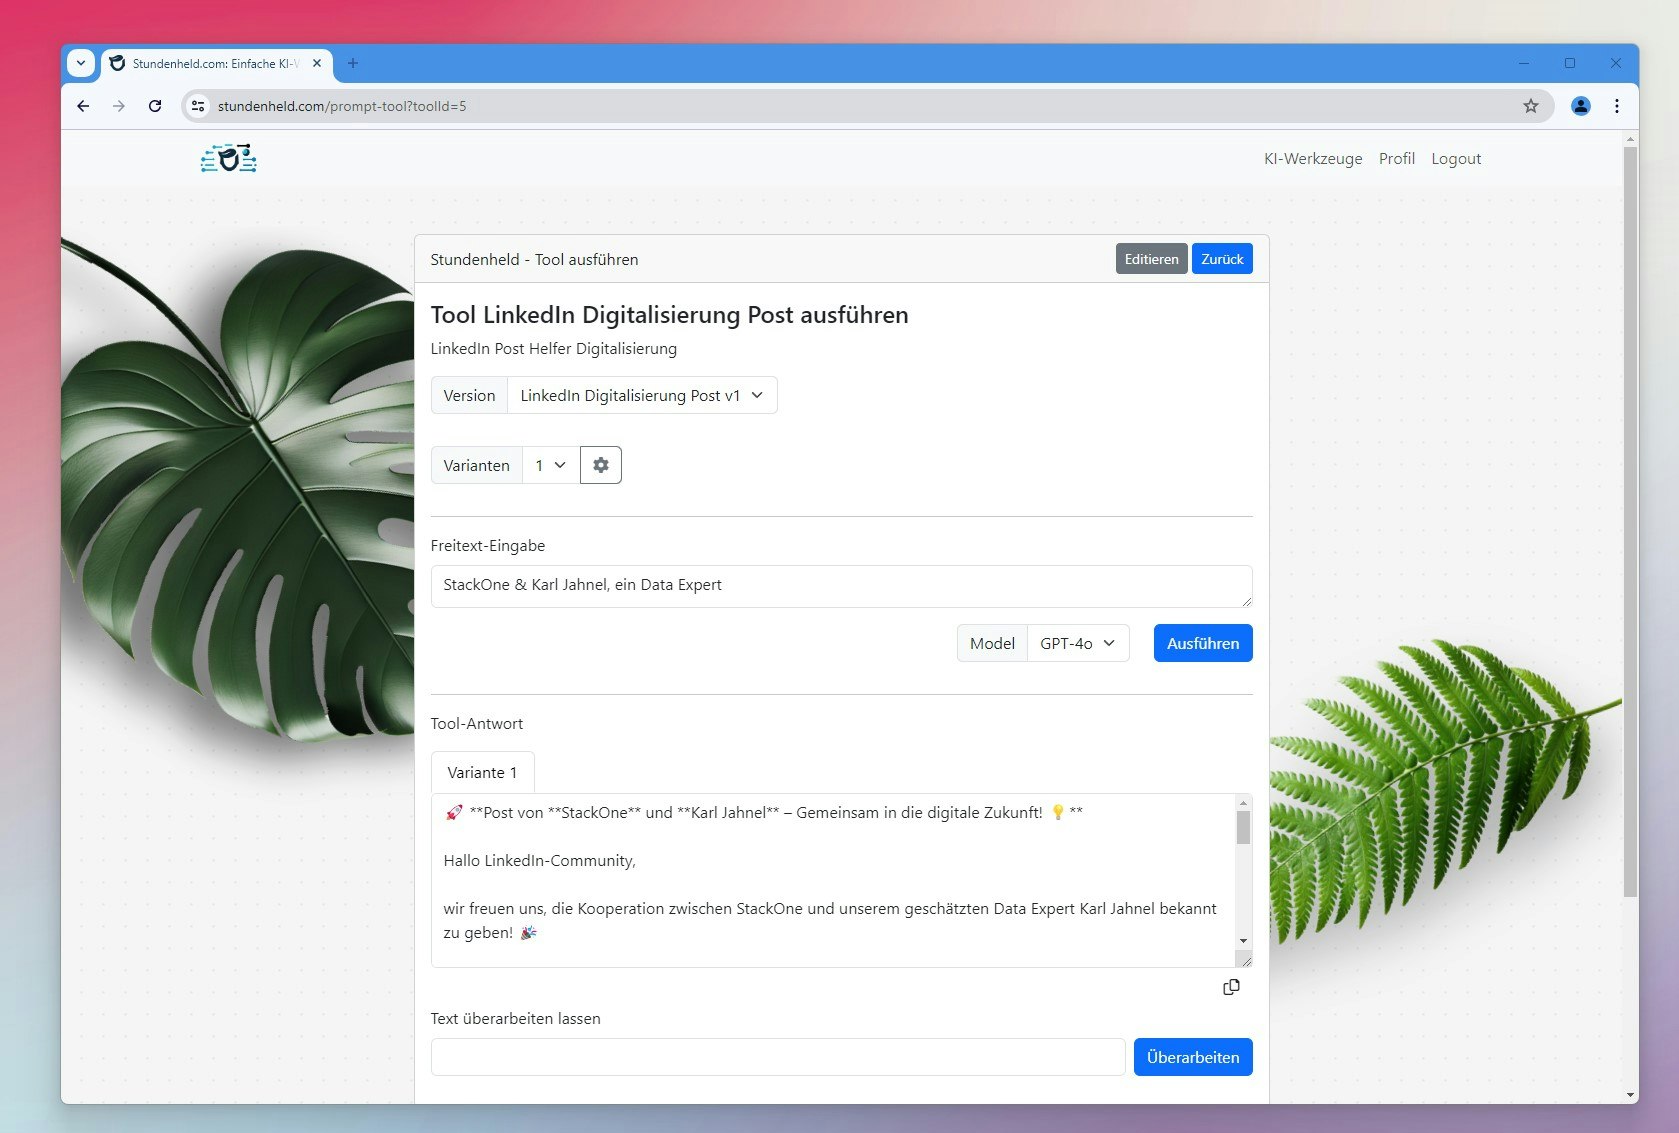Open KI-Werkzeuge navigation link
Screen dimensions: 1679x1133
point(1313,158)
